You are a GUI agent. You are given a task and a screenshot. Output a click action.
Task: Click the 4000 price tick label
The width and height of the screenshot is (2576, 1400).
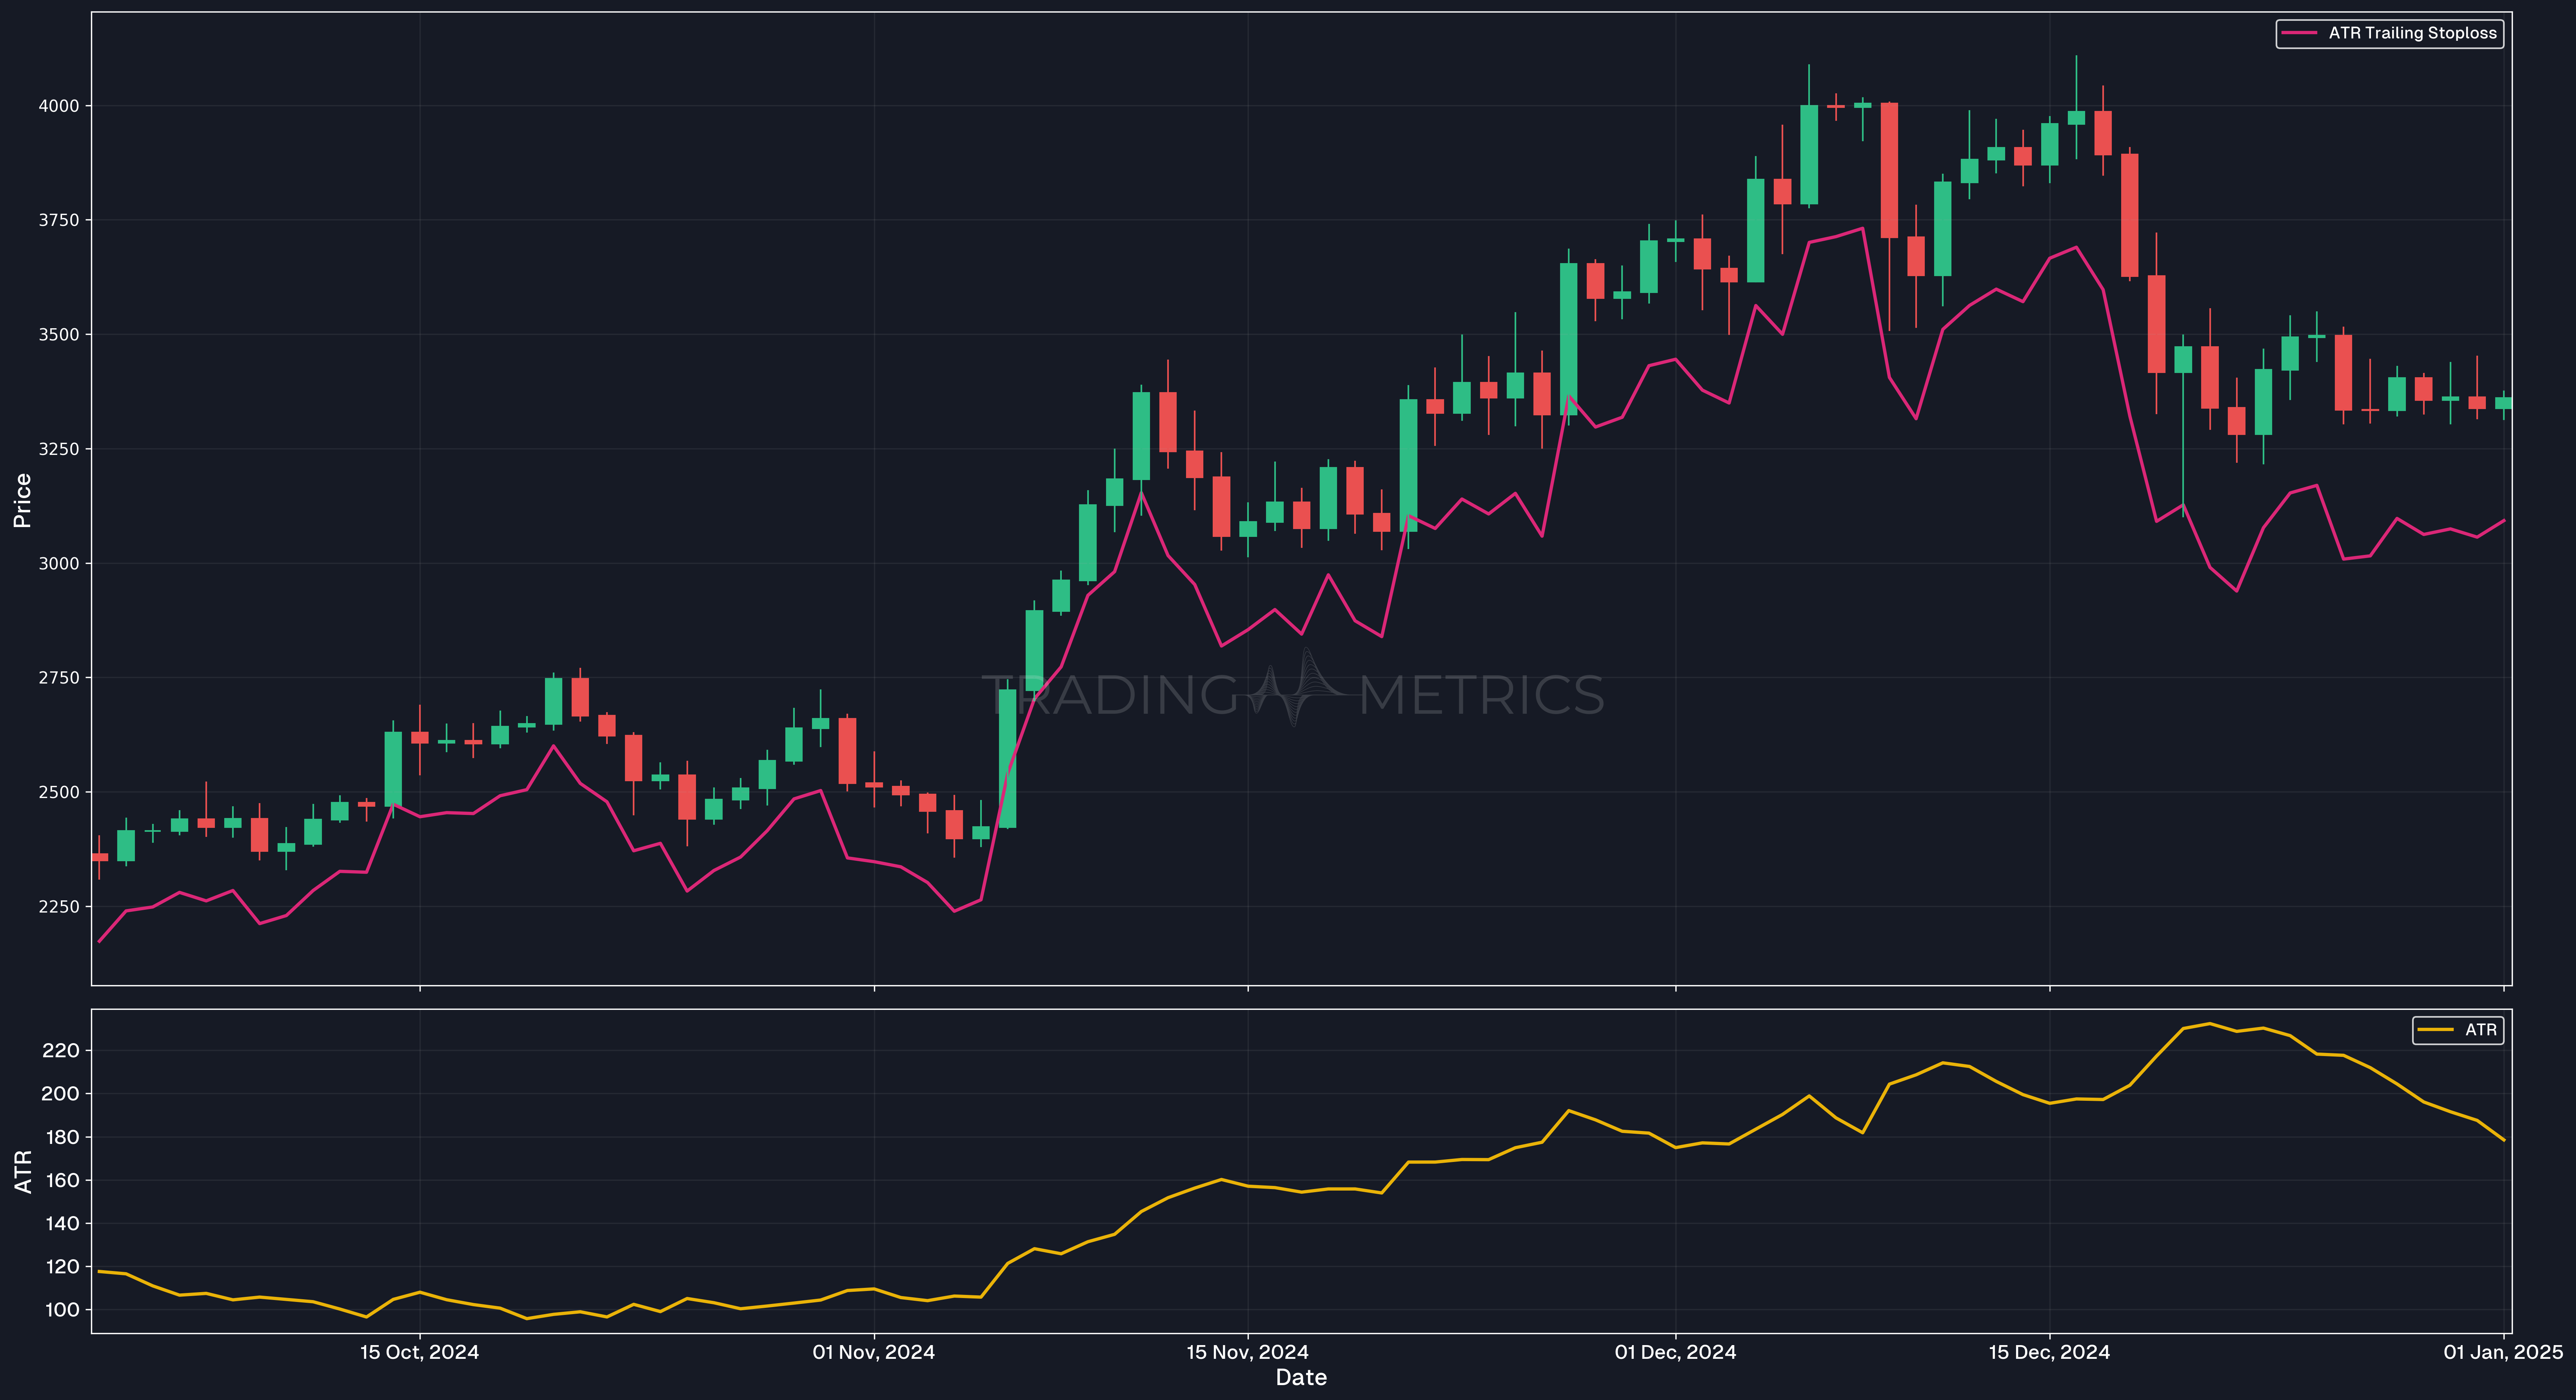coord(59,106)
